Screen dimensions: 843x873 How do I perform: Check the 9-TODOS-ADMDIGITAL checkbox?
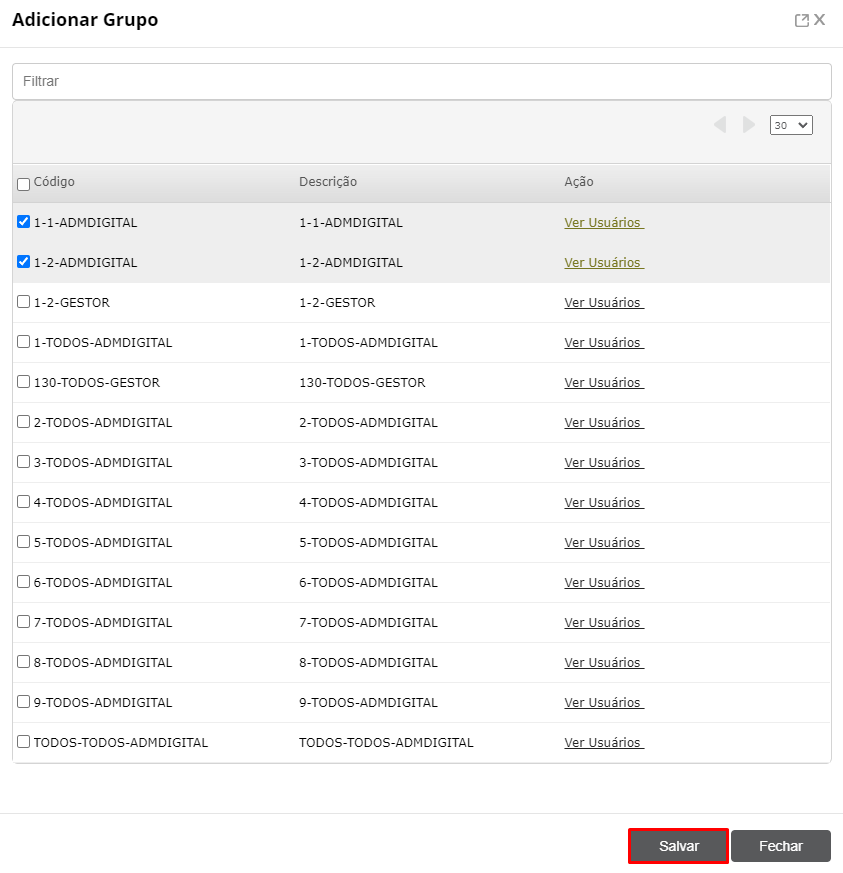[x=23, y=702]
